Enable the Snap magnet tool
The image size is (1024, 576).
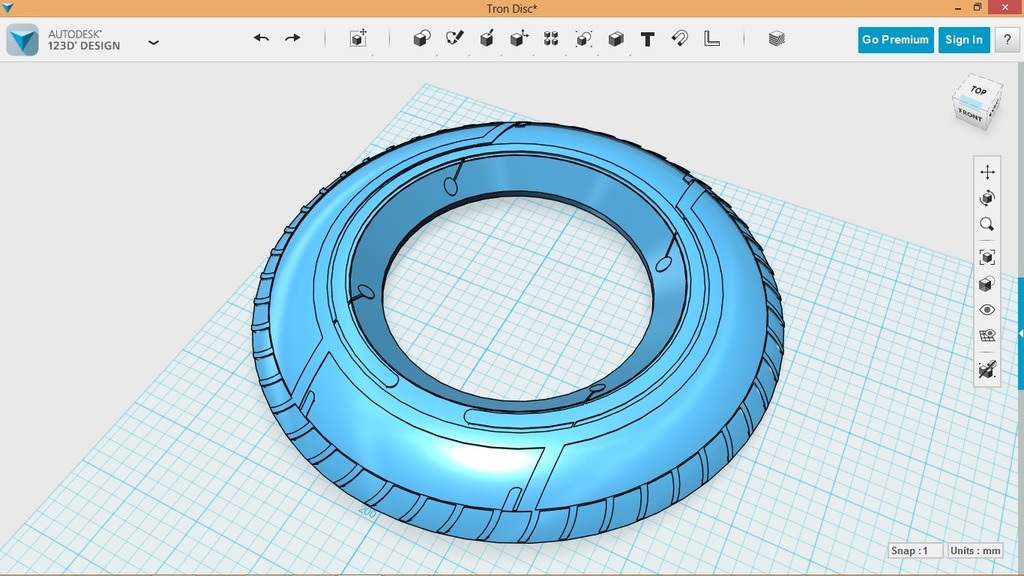coord(679,38)
